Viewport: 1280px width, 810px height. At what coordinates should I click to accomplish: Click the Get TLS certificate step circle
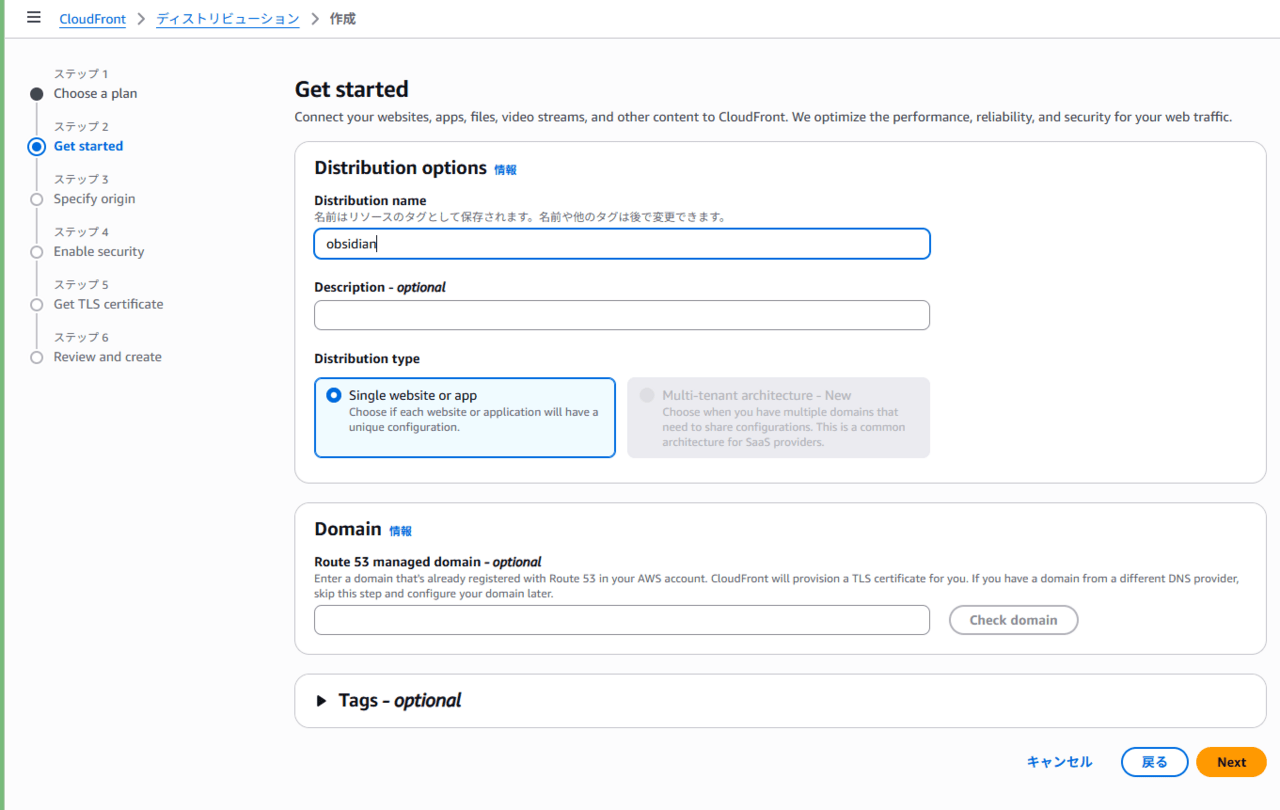pos(37,305)
